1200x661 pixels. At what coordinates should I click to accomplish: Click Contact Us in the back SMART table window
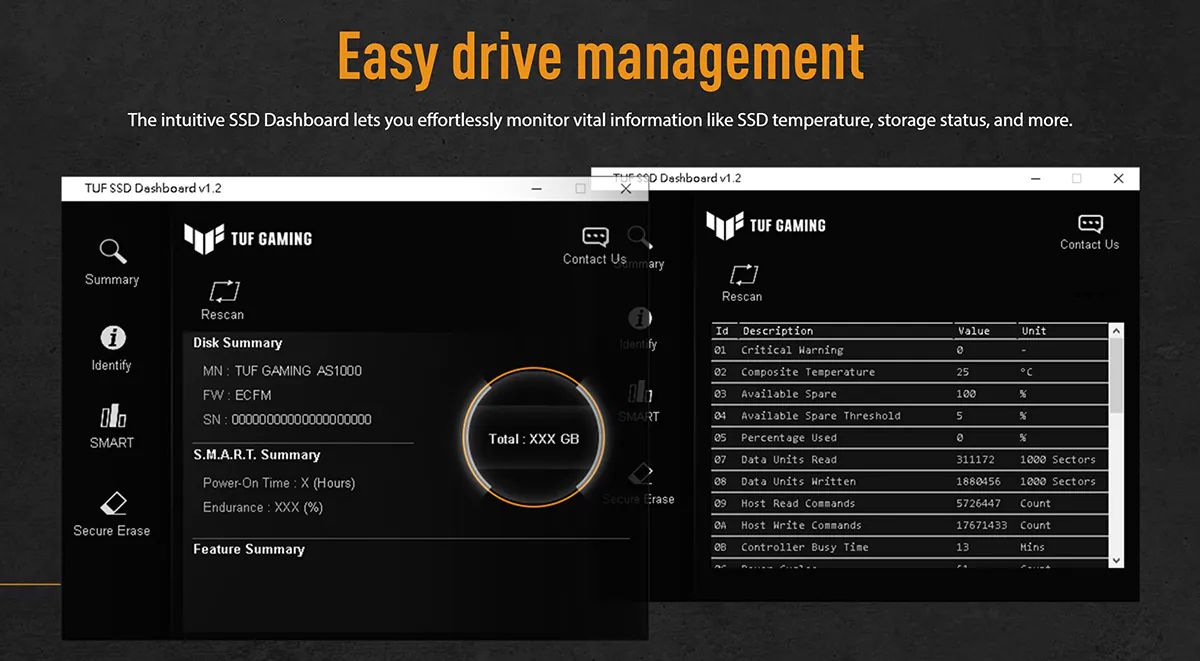(x=1090, y=232)
